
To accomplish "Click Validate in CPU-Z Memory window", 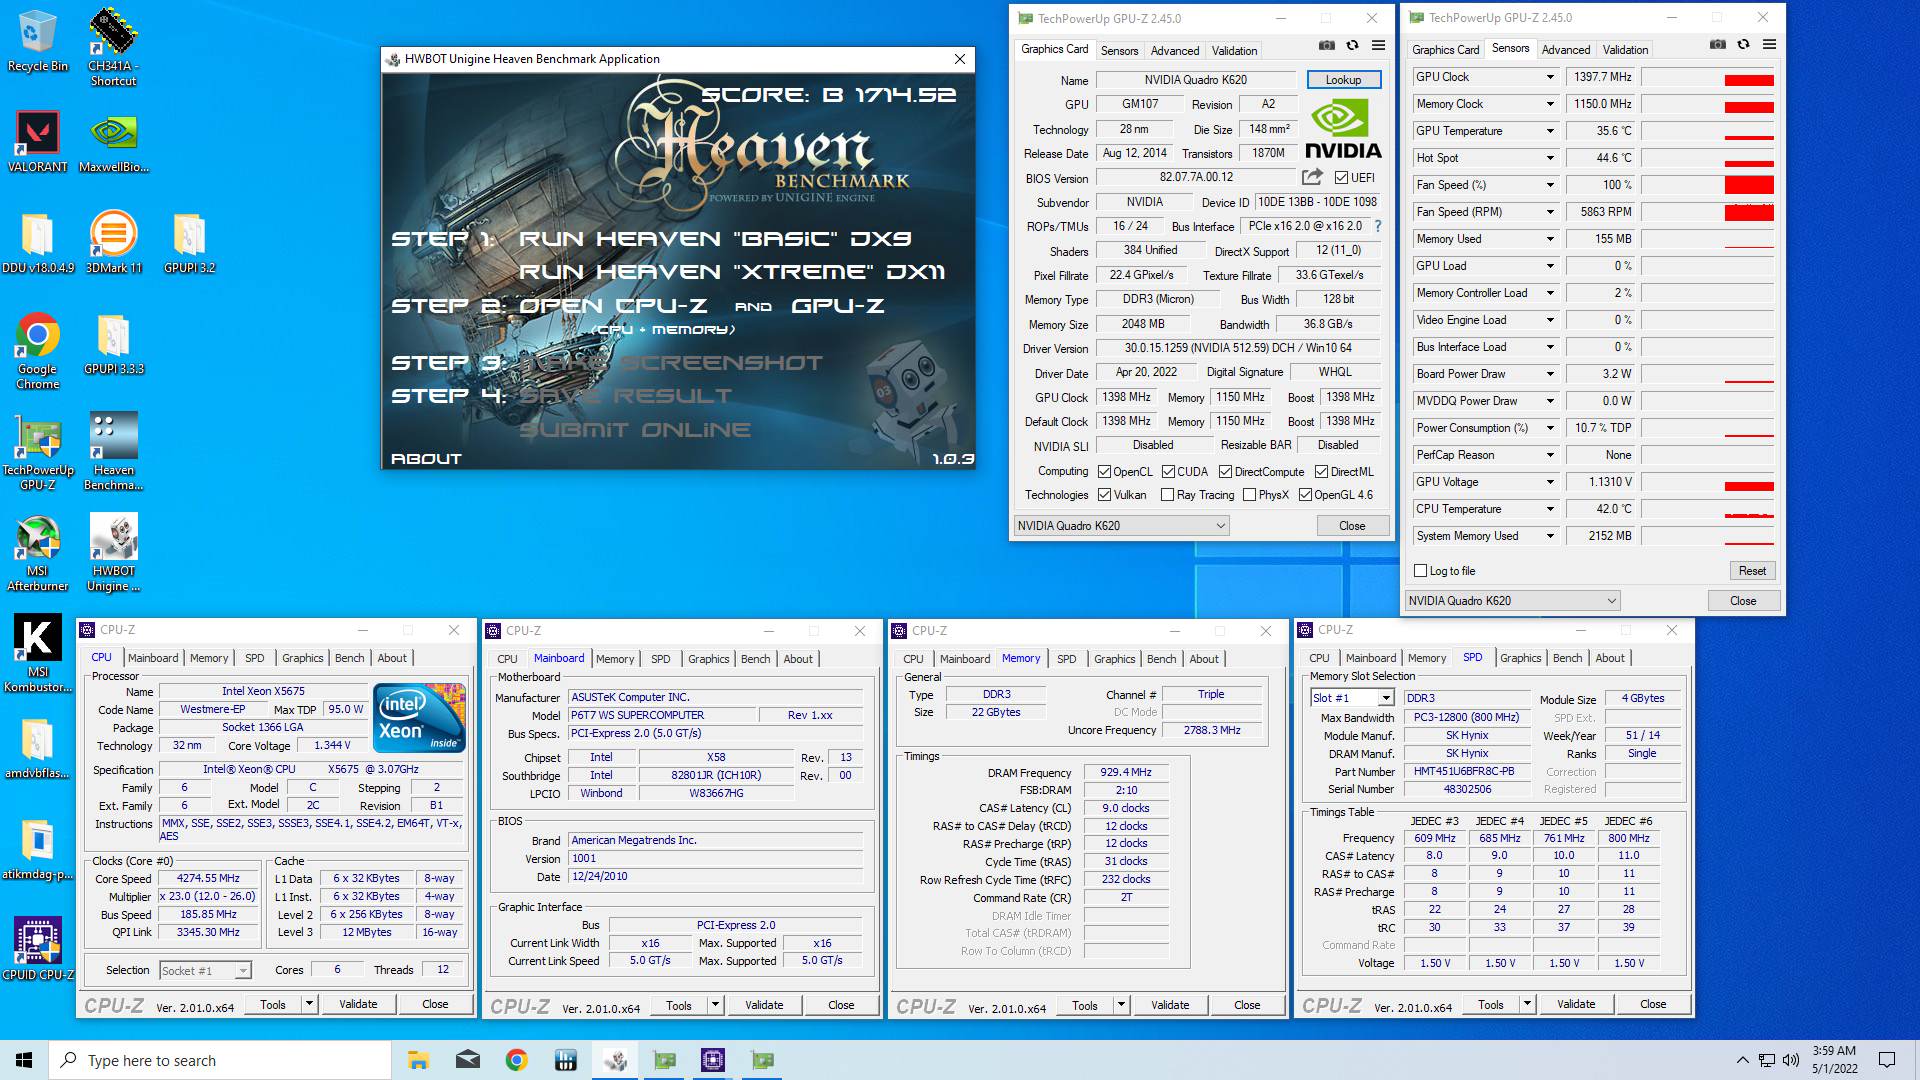I will point(1169,1005).
